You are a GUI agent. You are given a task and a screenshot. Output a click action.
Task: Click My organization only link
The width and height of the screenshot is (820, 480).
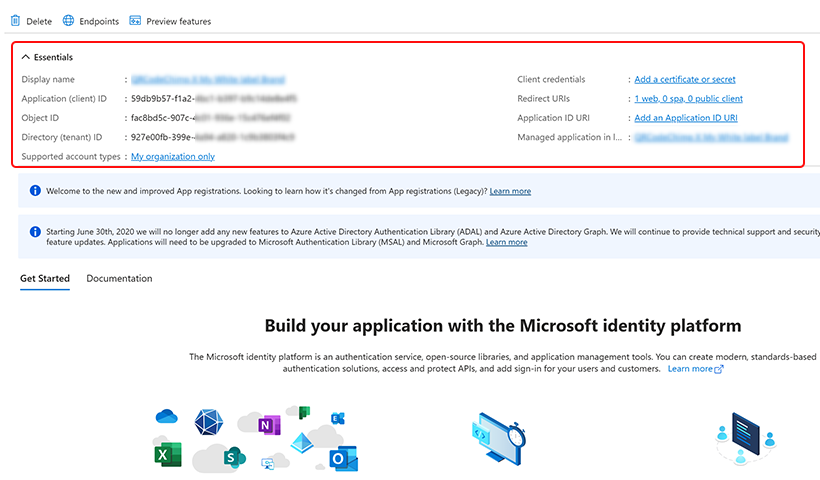173,157
